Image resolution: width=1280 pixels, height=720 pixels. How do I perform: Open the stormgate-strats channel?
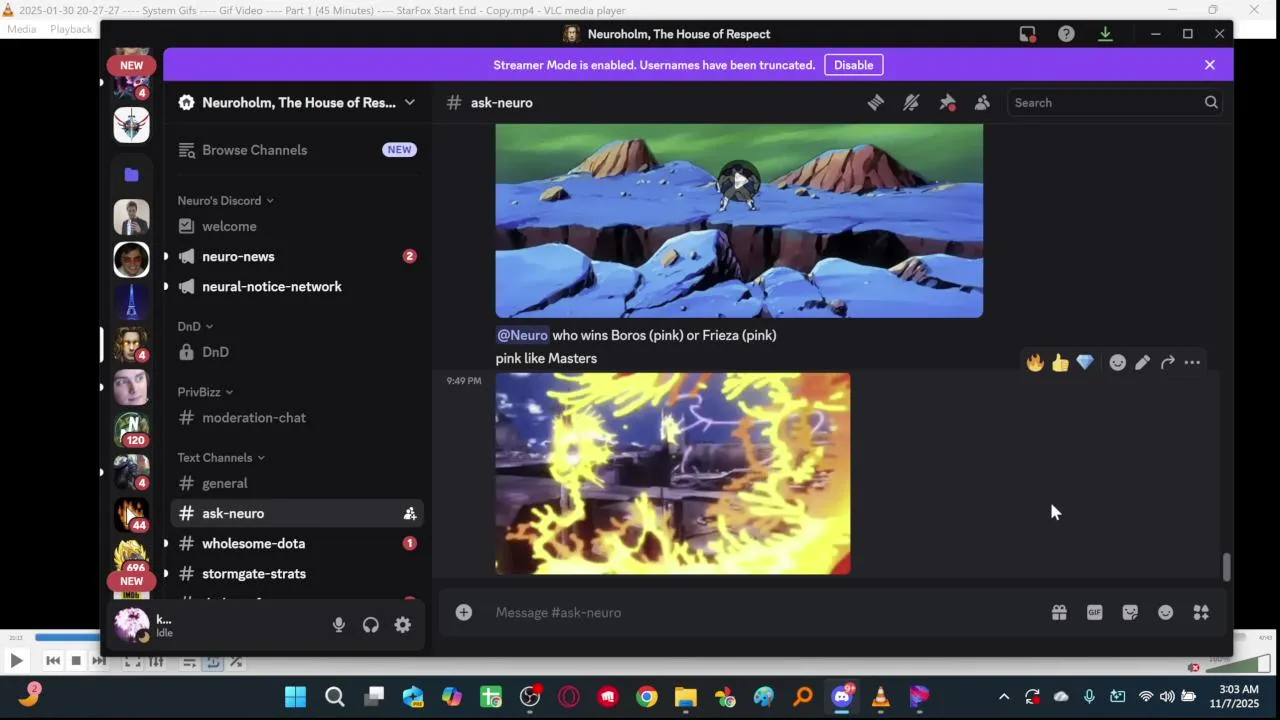(x=297, y=573)
